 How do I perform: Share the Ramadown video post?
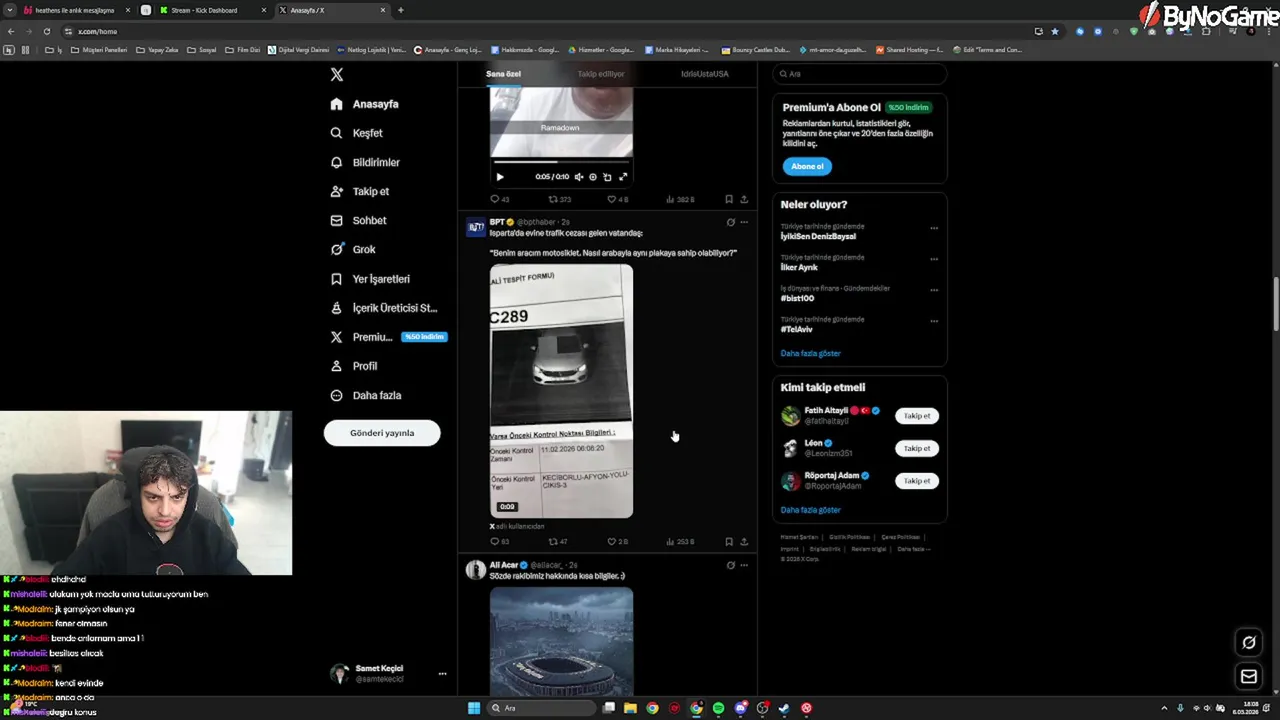(744, 199)
